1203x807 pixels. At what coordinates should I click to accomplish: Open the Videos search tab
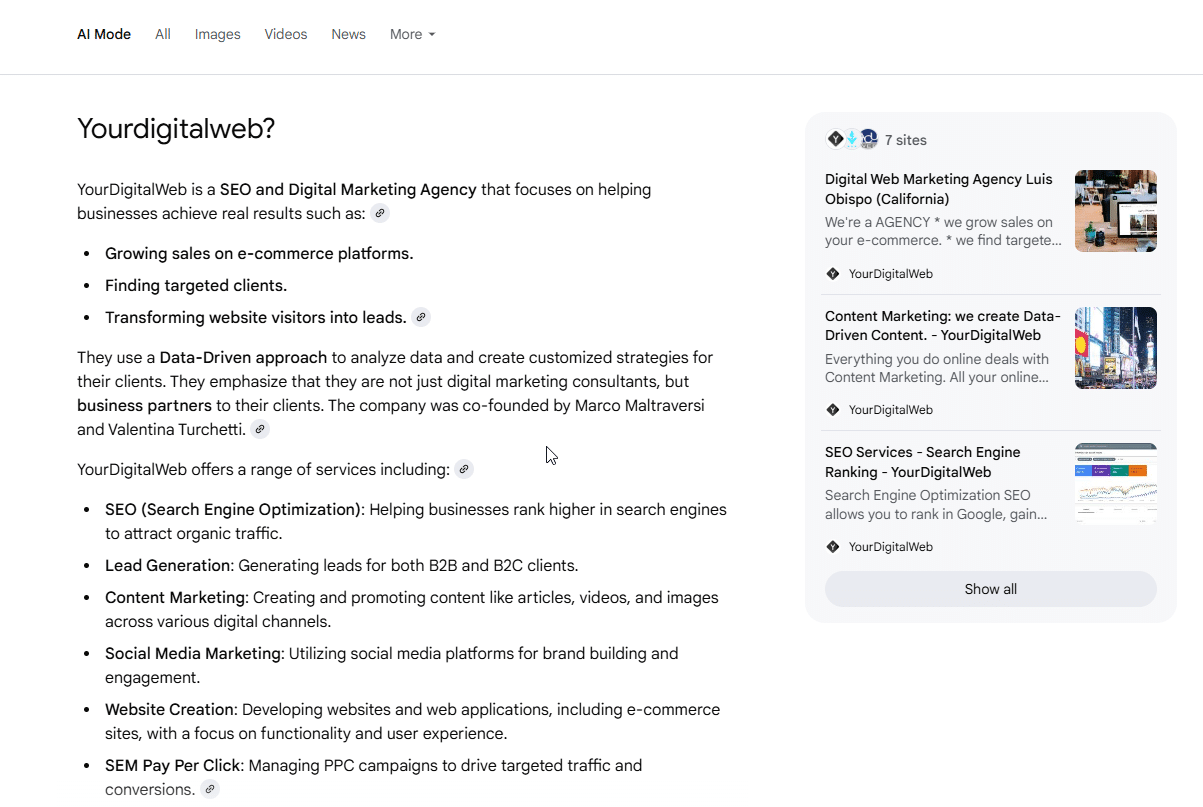coord(286,34)
